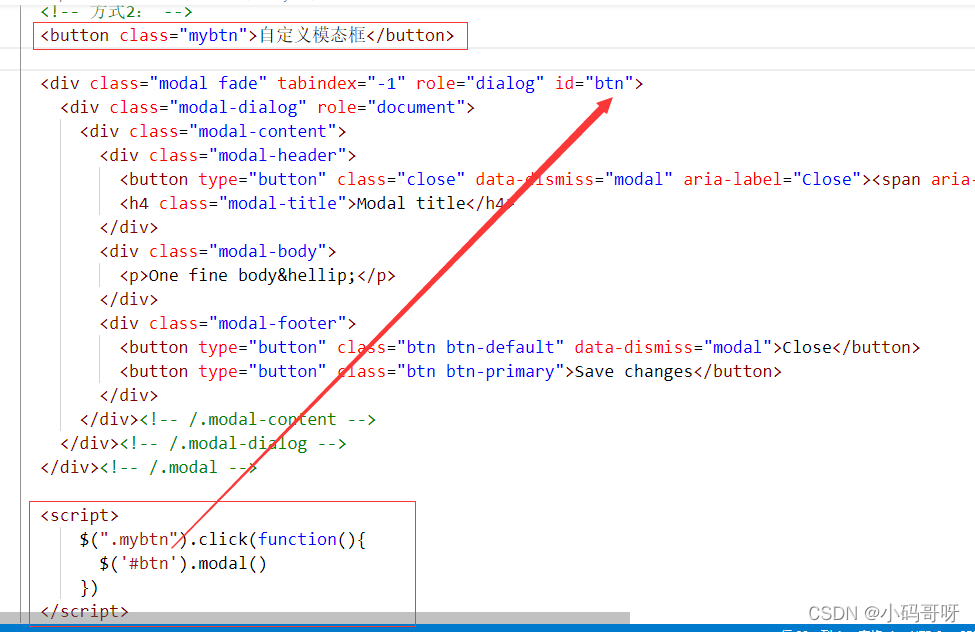Click the line <div class="modal-body">
This screenshot has height=632, width=975.
coord(218,252)
